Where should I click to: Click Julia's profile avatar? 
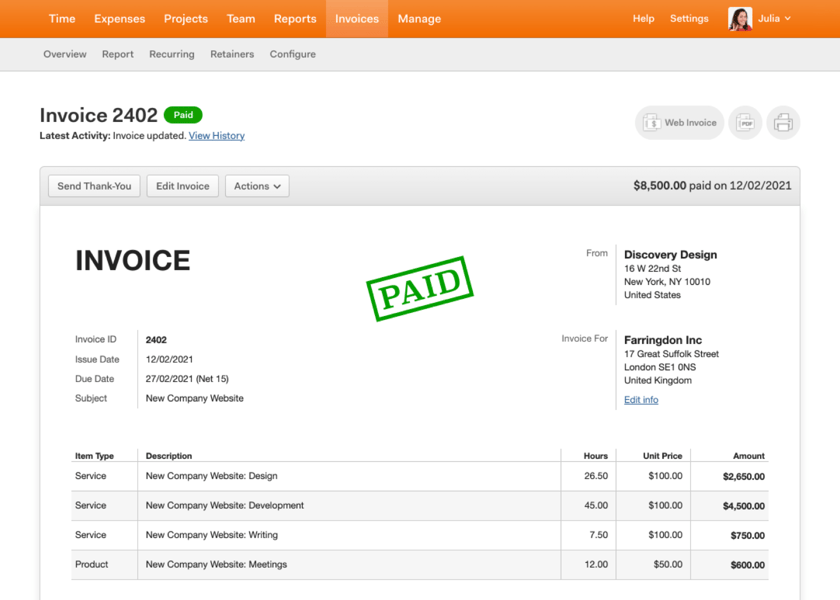point(740,19)
